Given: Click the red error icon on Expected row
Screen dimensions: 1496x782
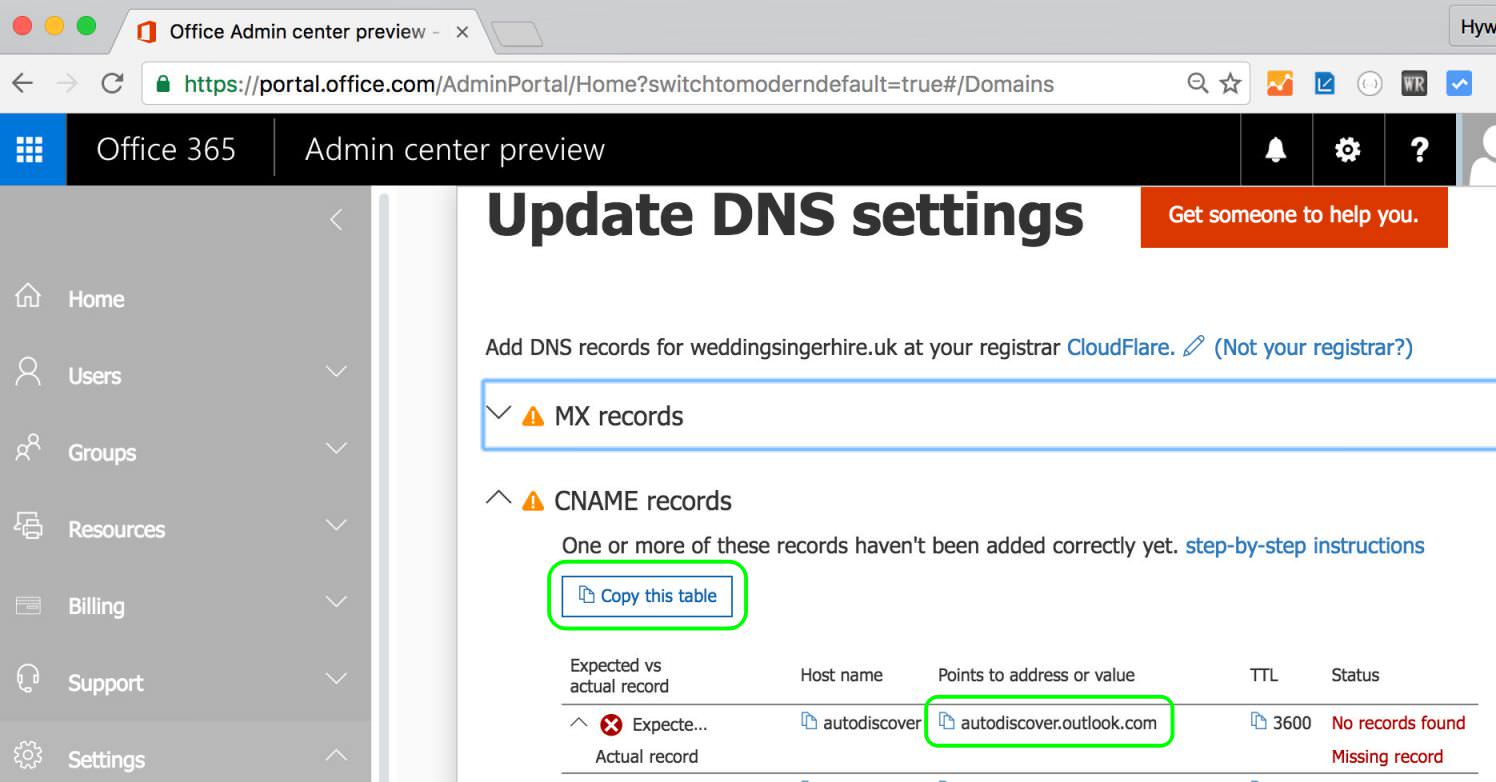Looking at the screenshot, I should [611, 725].
